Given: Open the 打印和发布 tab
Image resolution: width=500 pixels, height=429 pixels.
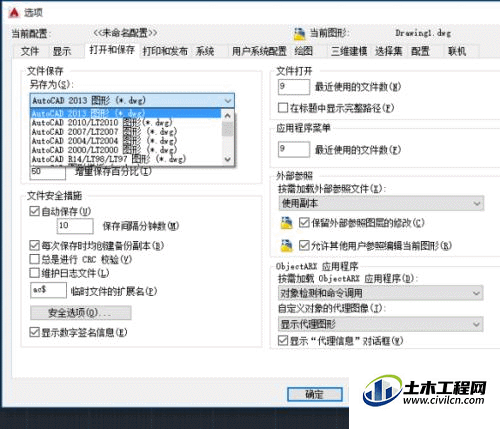Looking at the screenshot, I should click(x=165, y=51).
